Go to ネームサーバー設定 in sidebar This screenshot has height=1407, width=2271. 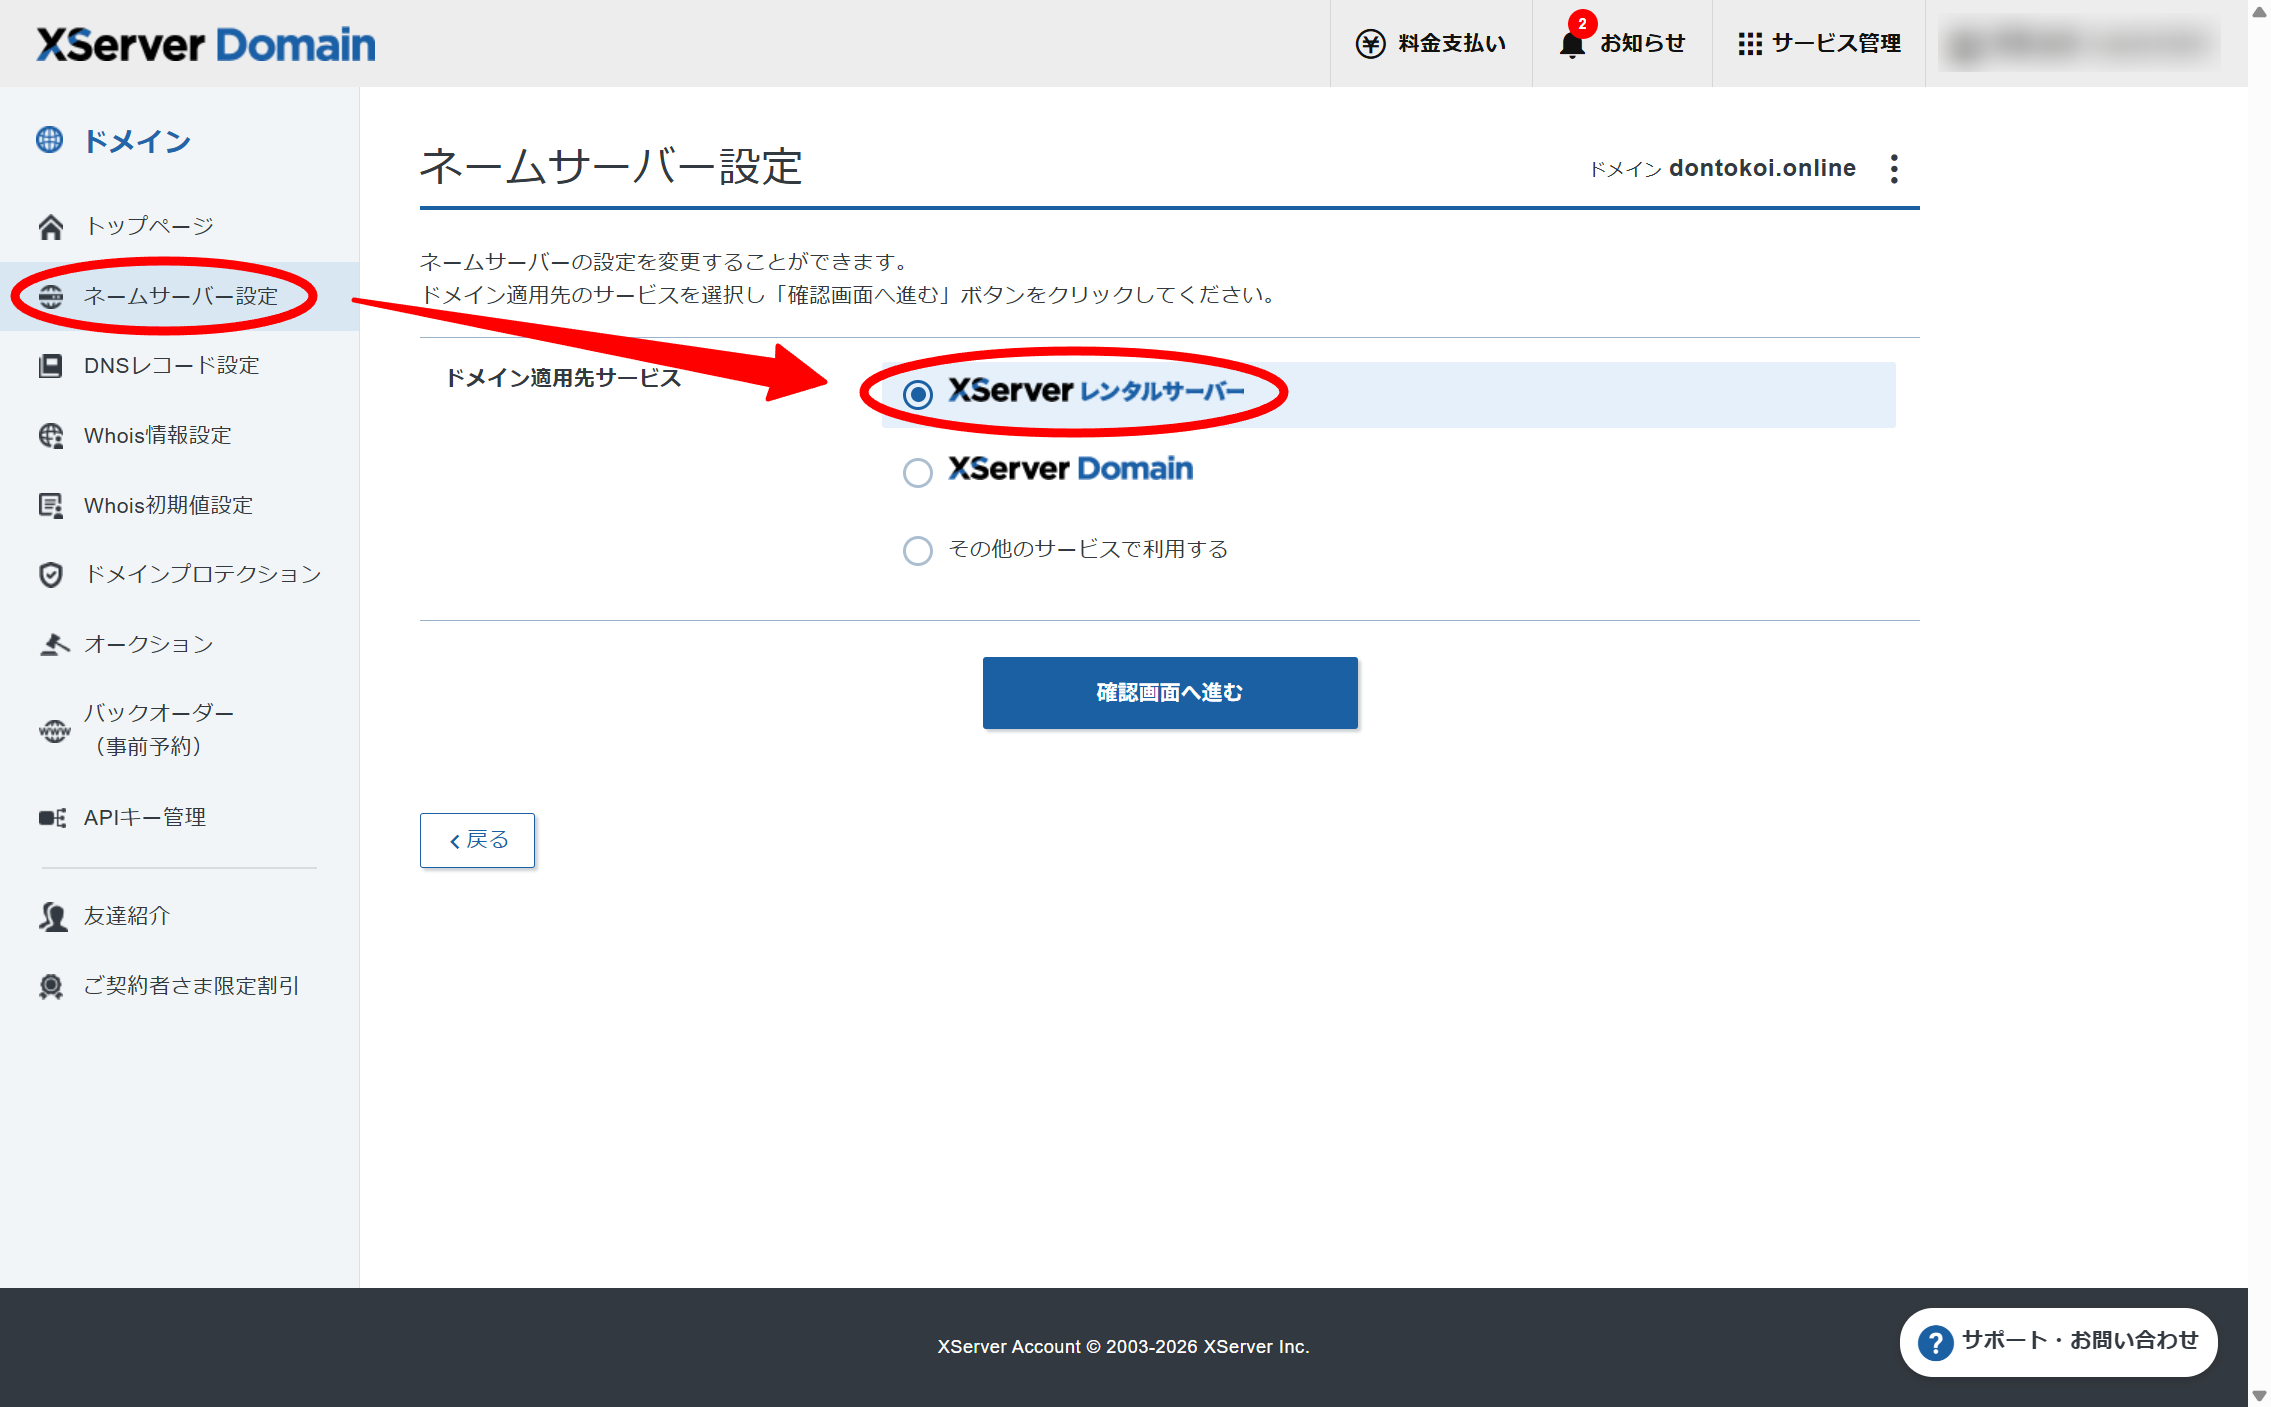point(180,297)
